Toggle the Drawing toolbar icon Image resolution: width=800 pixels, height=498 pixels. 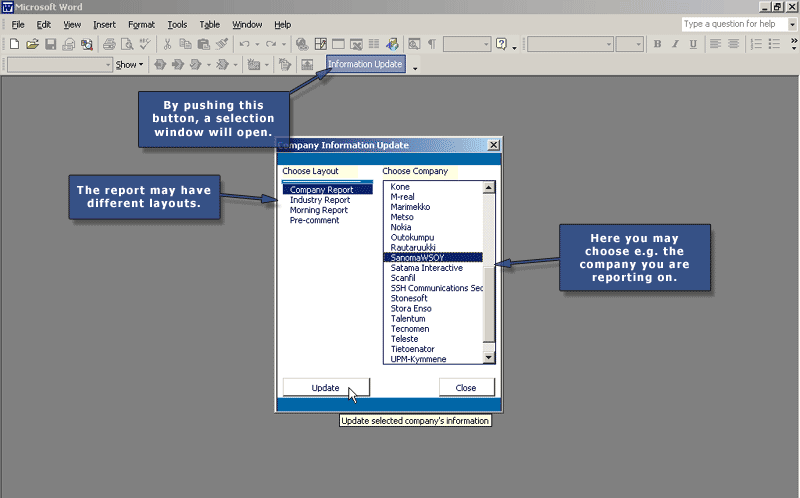(392, 44)
